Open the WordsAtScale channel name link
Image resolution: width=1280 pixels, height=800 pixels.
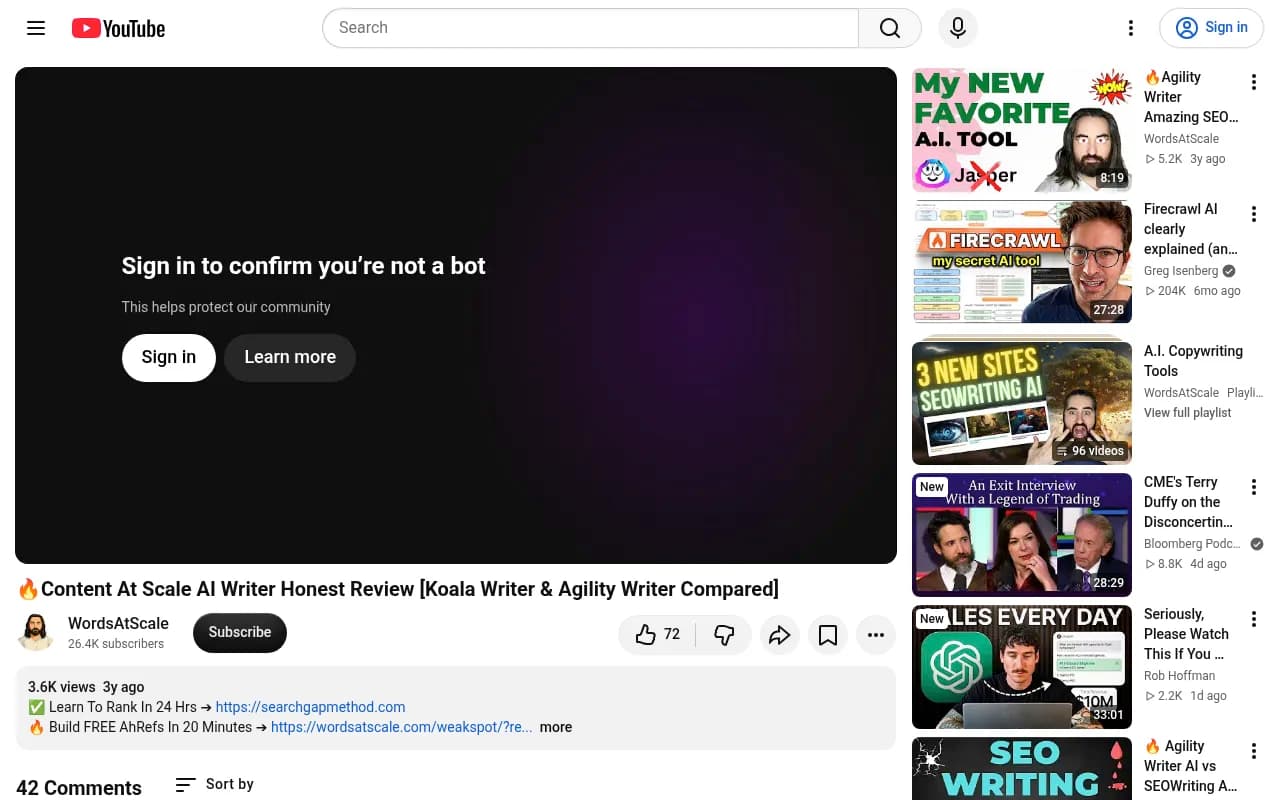118,623
